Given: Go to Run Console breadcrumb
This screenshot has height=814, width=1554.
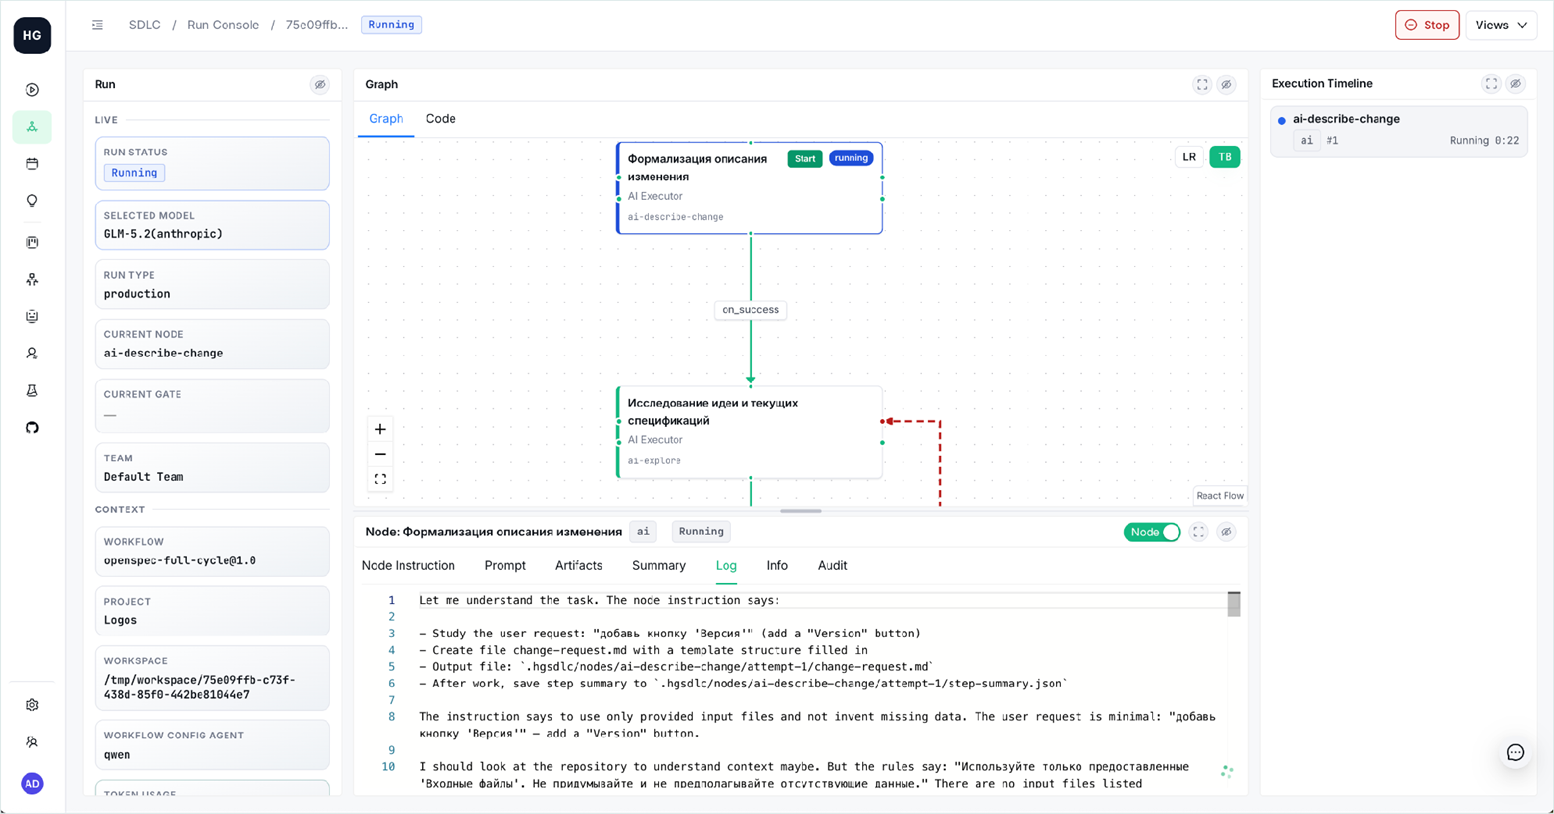Looking at the screenshot, I should pyautogui.click(x=223, y=25).
